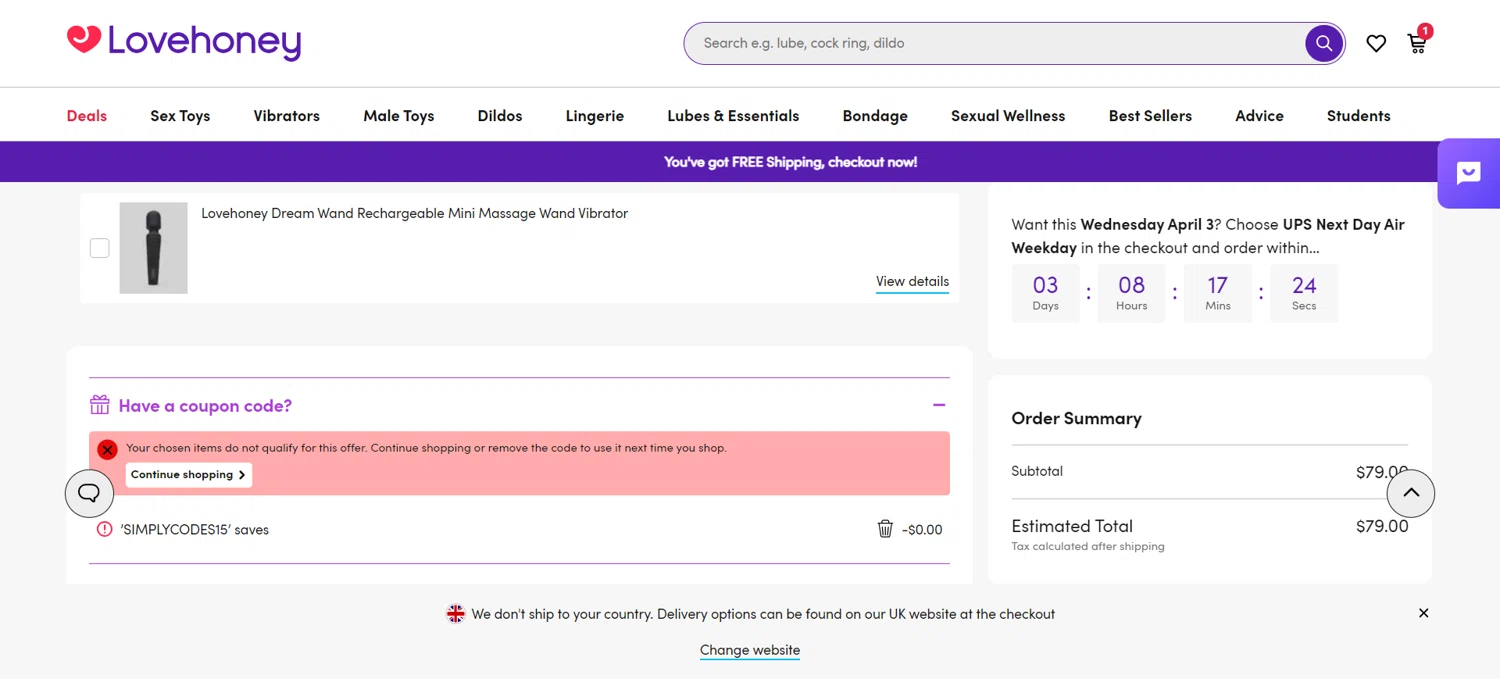The width and height of the screenshot is (1500, 679).
Task: Open the purple chat widget on right edge
Action: [1468, 173]
